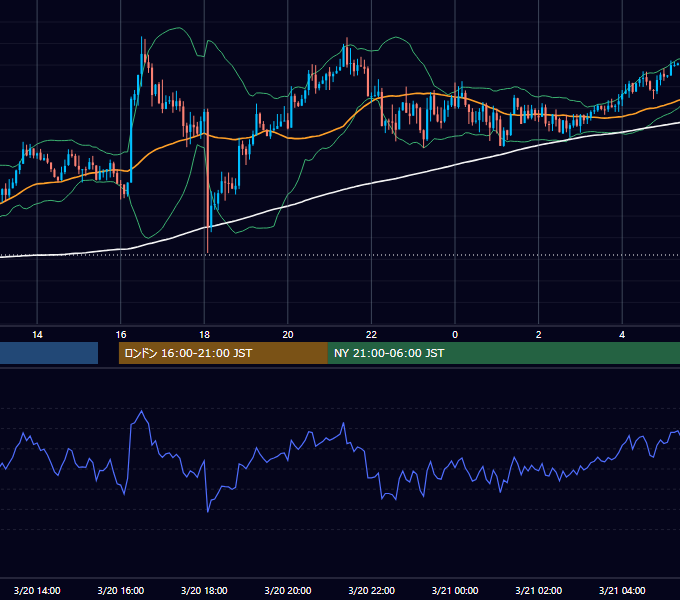Click the 0 hour label on price chart
The image size is (680, 600).
455,335
